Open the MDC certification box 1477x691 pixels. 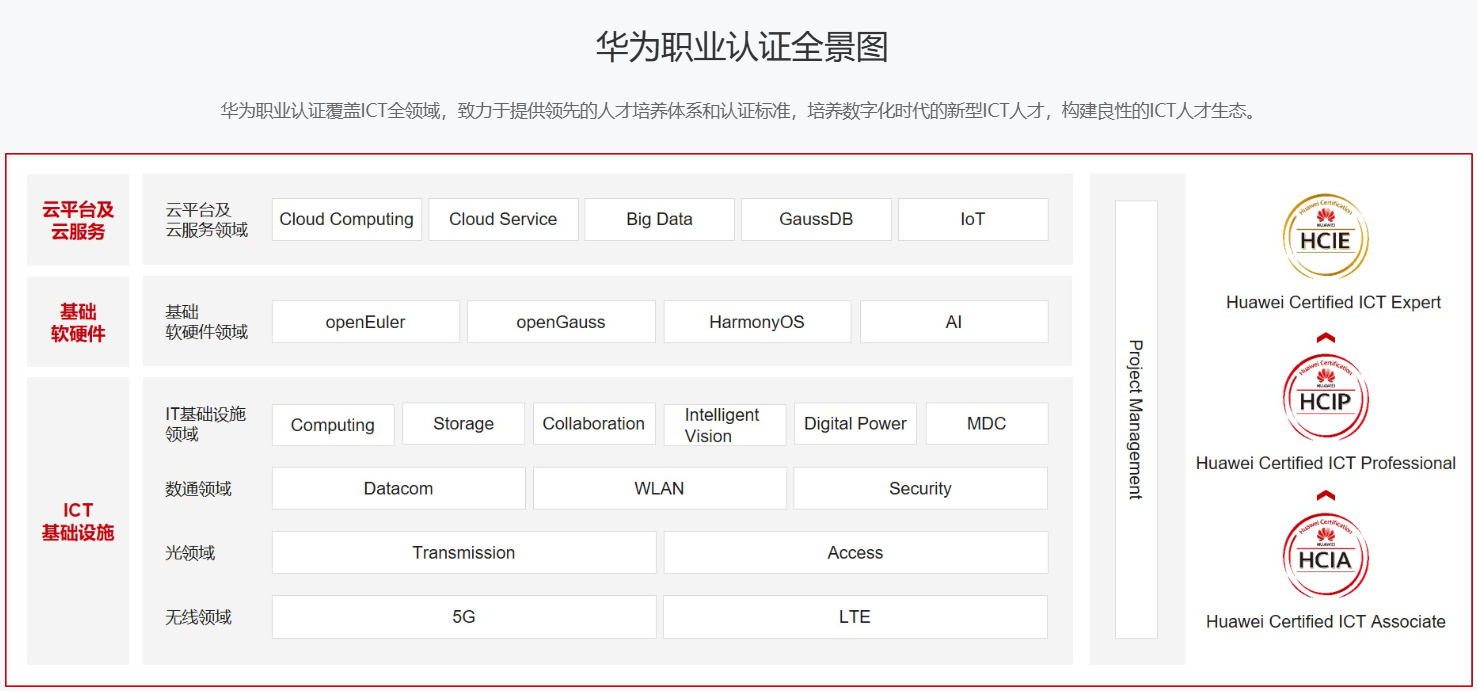(987, 424)
